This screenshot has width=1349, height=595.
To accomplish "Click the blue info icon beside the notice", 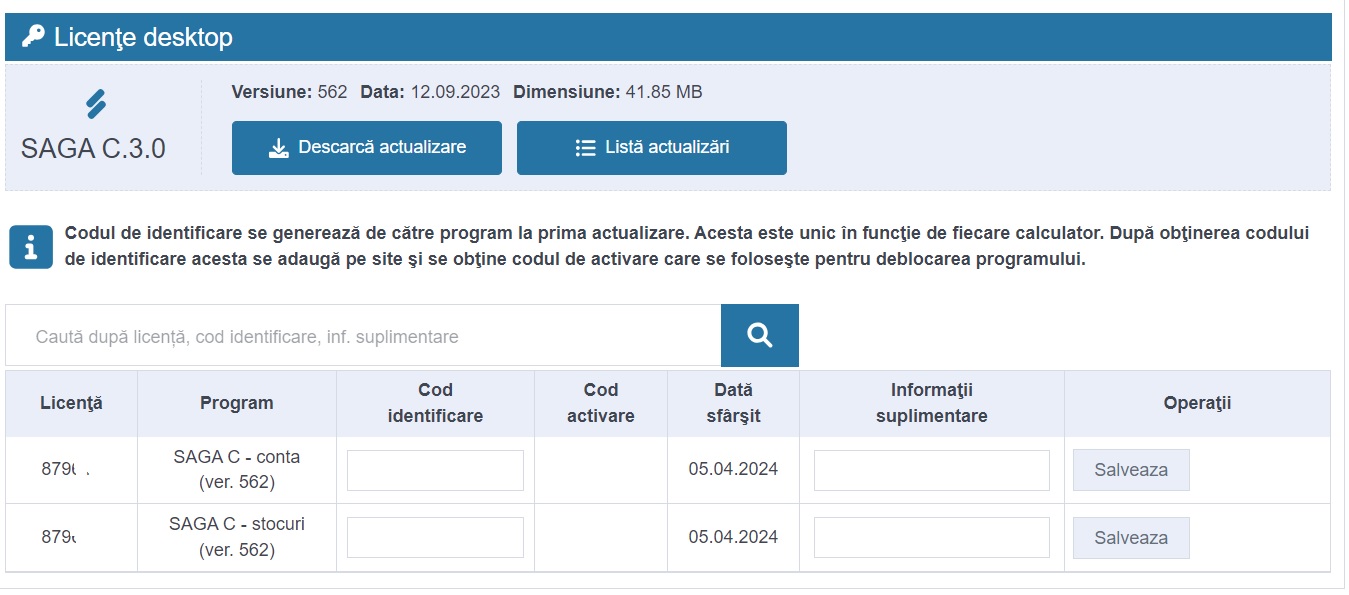I will point(31,247).
